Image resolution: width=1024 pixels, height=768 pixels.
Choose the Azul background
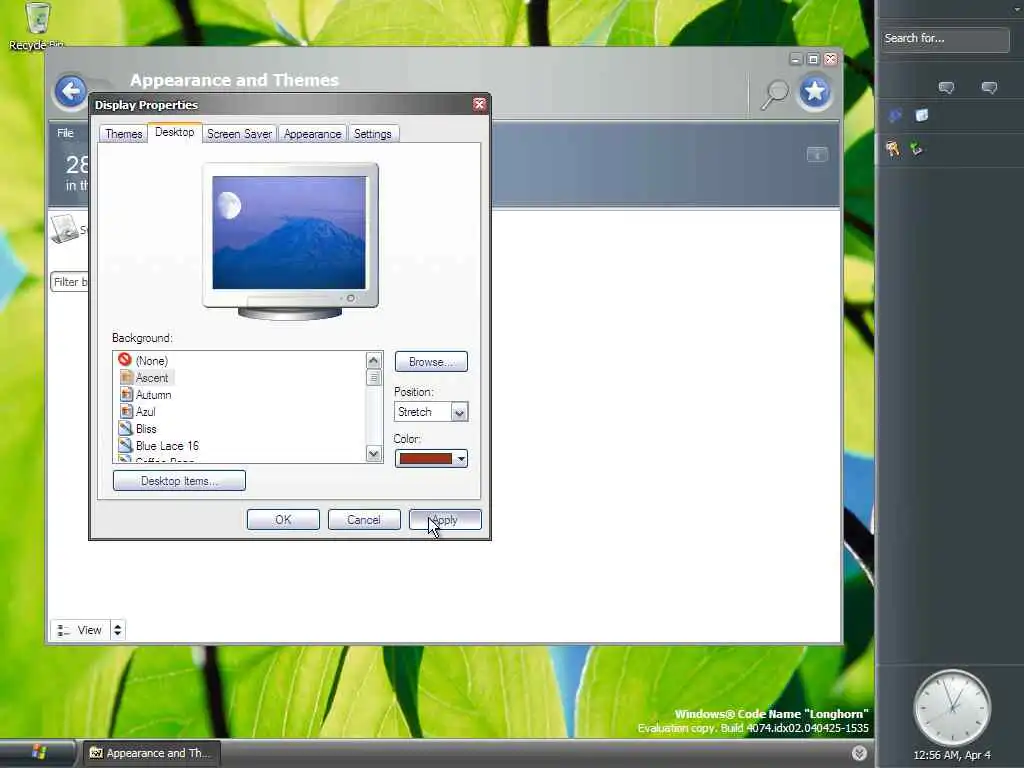coord(138,411)
